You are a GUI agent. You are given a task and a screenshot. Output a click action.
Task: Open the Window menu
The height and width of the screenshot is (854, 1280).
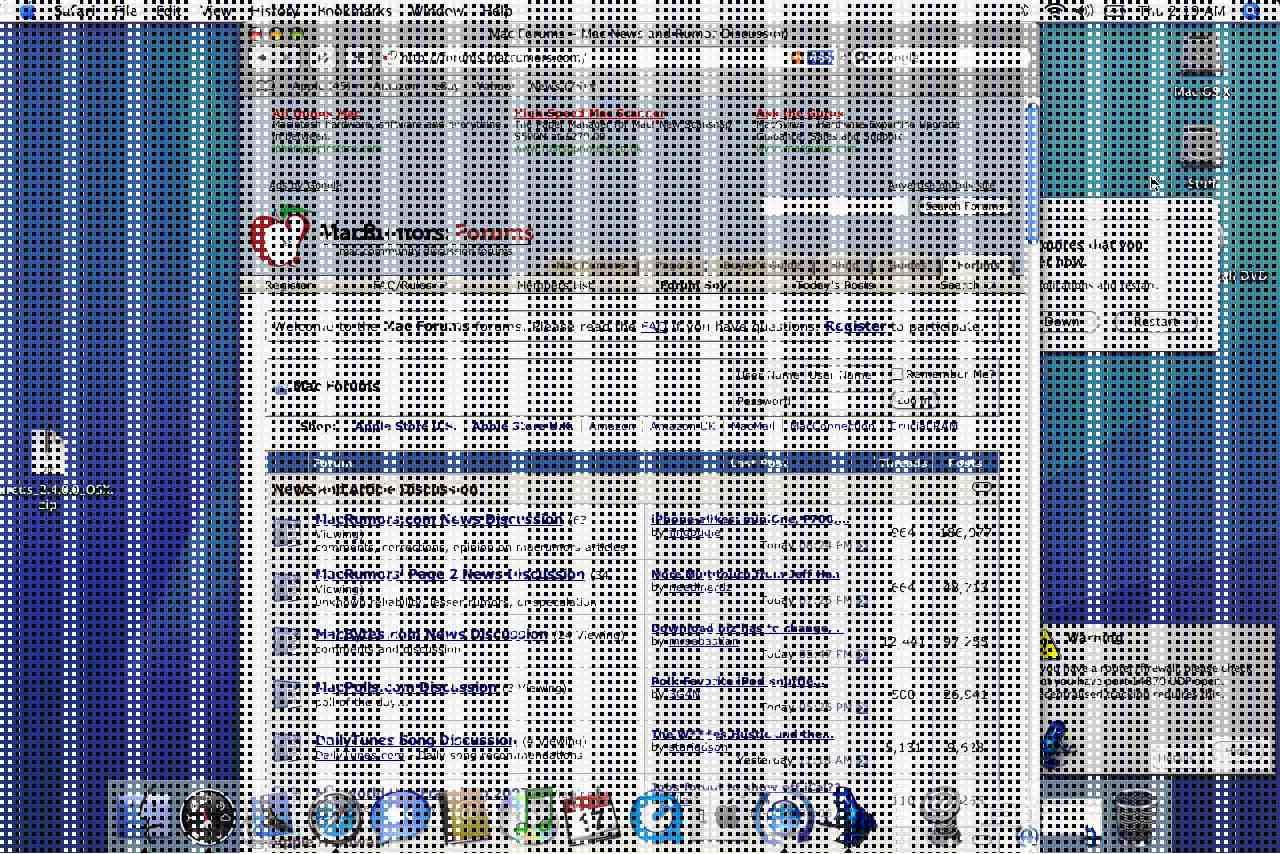tap(437, 11)
